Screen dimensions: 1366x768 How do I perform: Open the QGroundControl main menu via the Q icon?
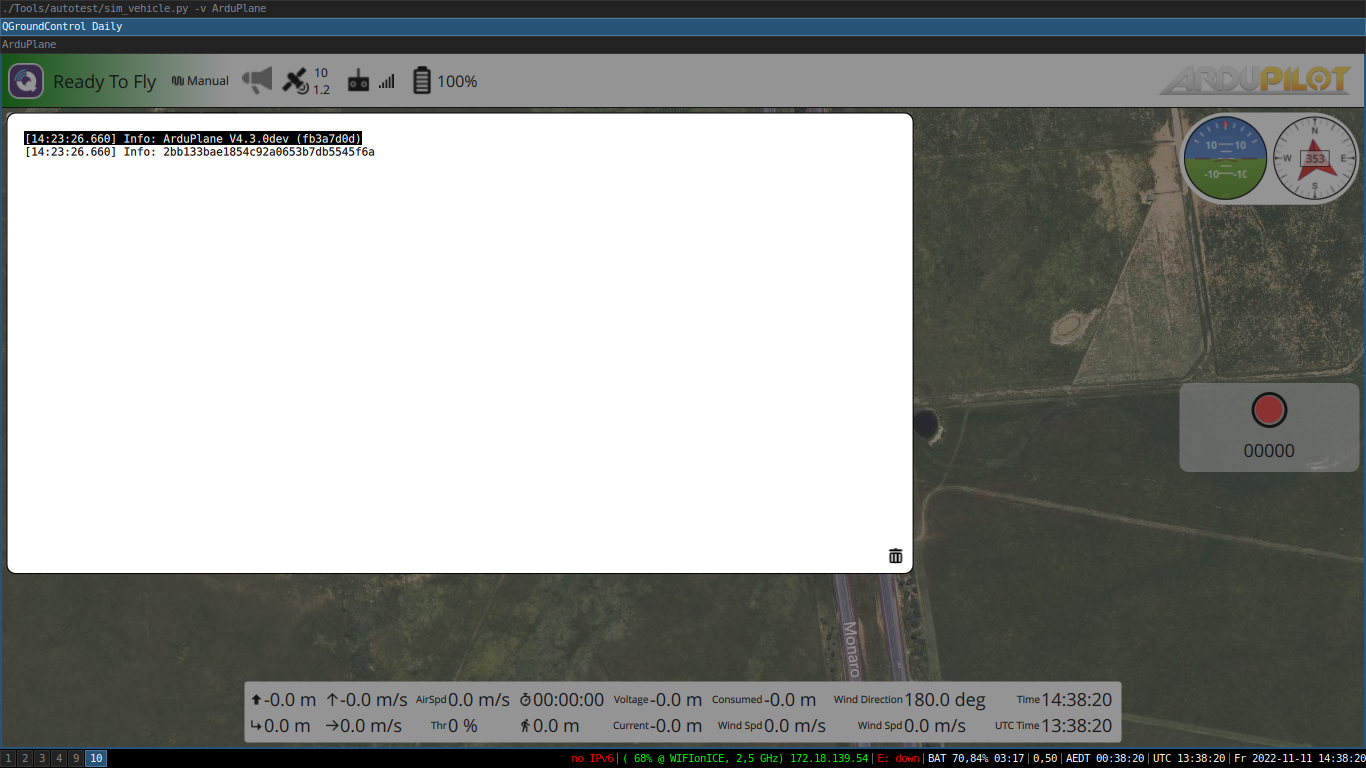[x=25, y=81]
